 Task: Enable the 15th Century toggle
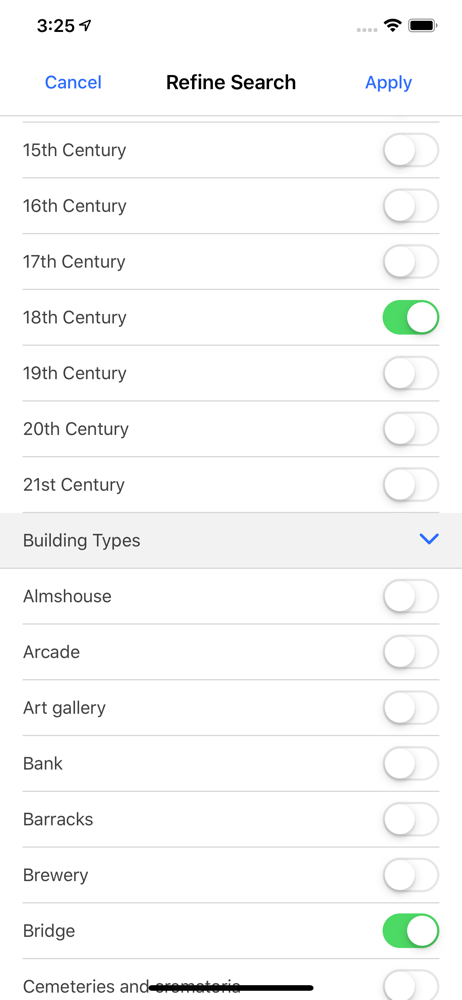point(411,151)
